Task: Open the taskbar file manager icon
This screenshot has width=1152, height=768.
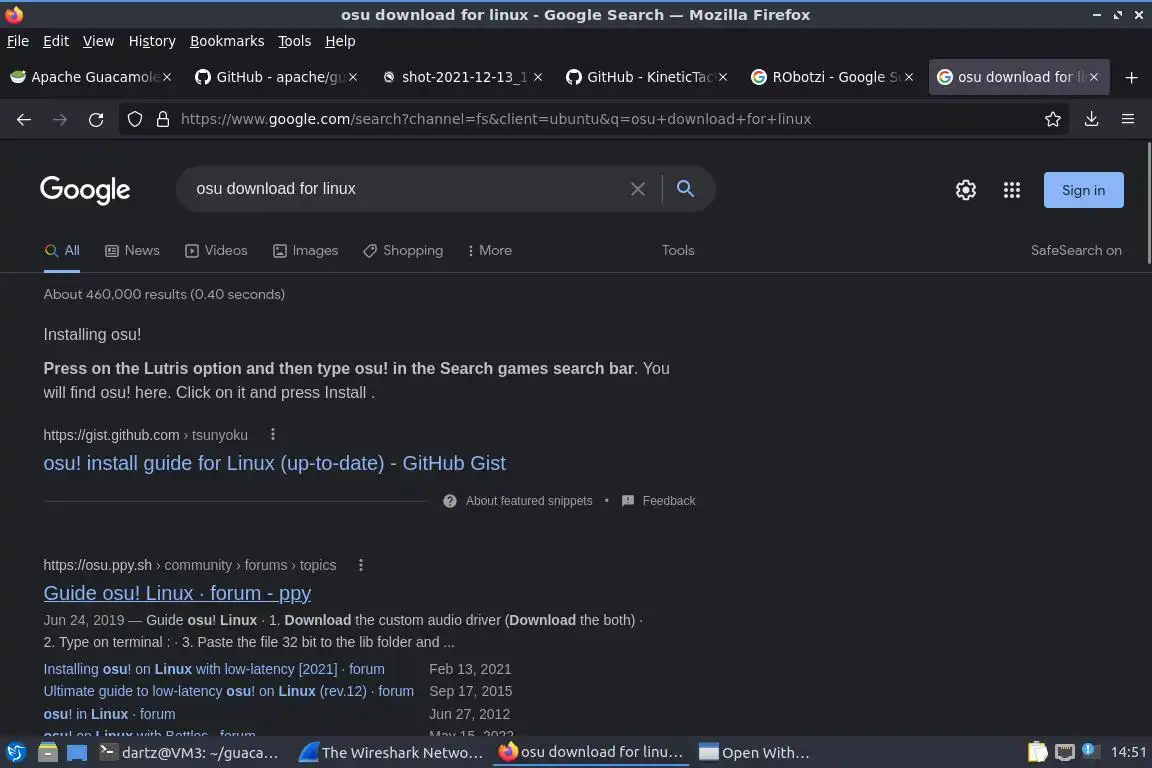Action: [48, 752]
